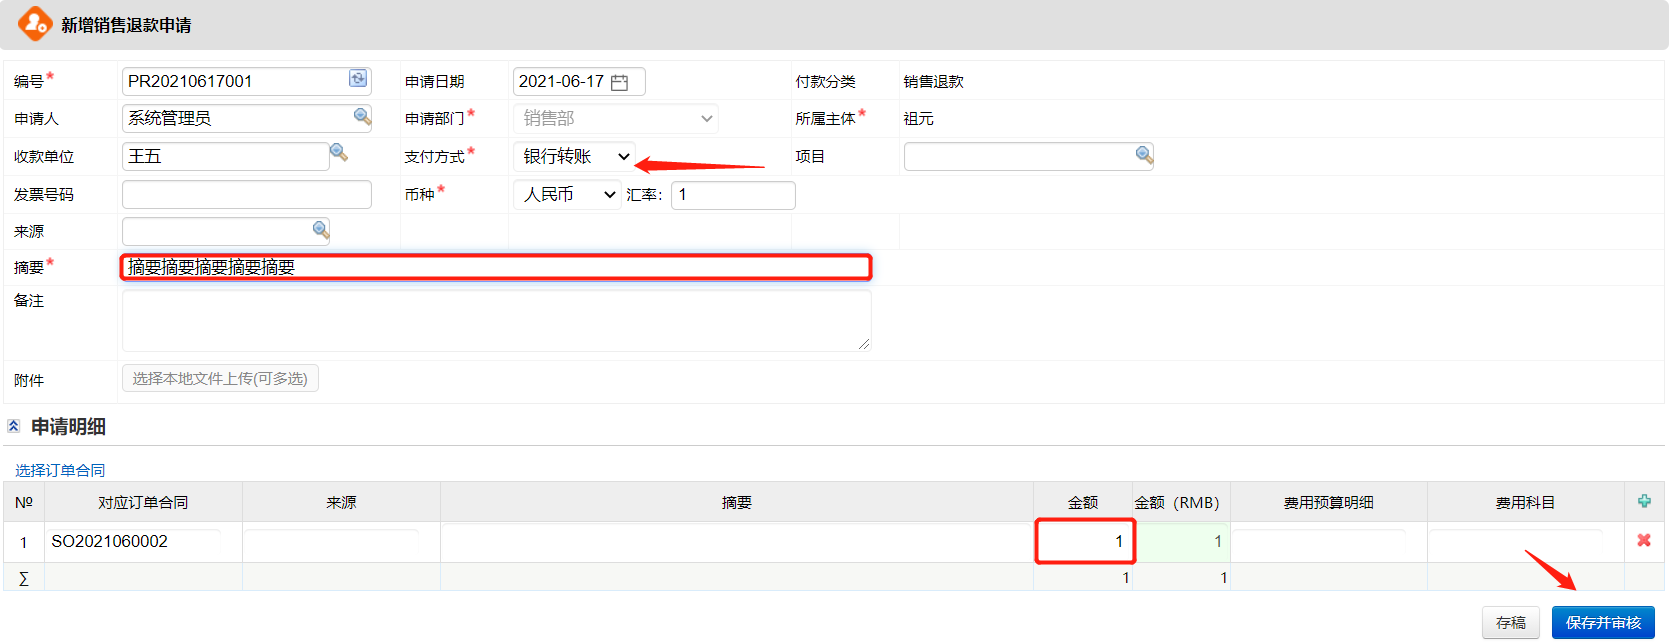Open the 币种 dropdown showing 人民币
The image size is (1669, 643).
coord(568,194)
